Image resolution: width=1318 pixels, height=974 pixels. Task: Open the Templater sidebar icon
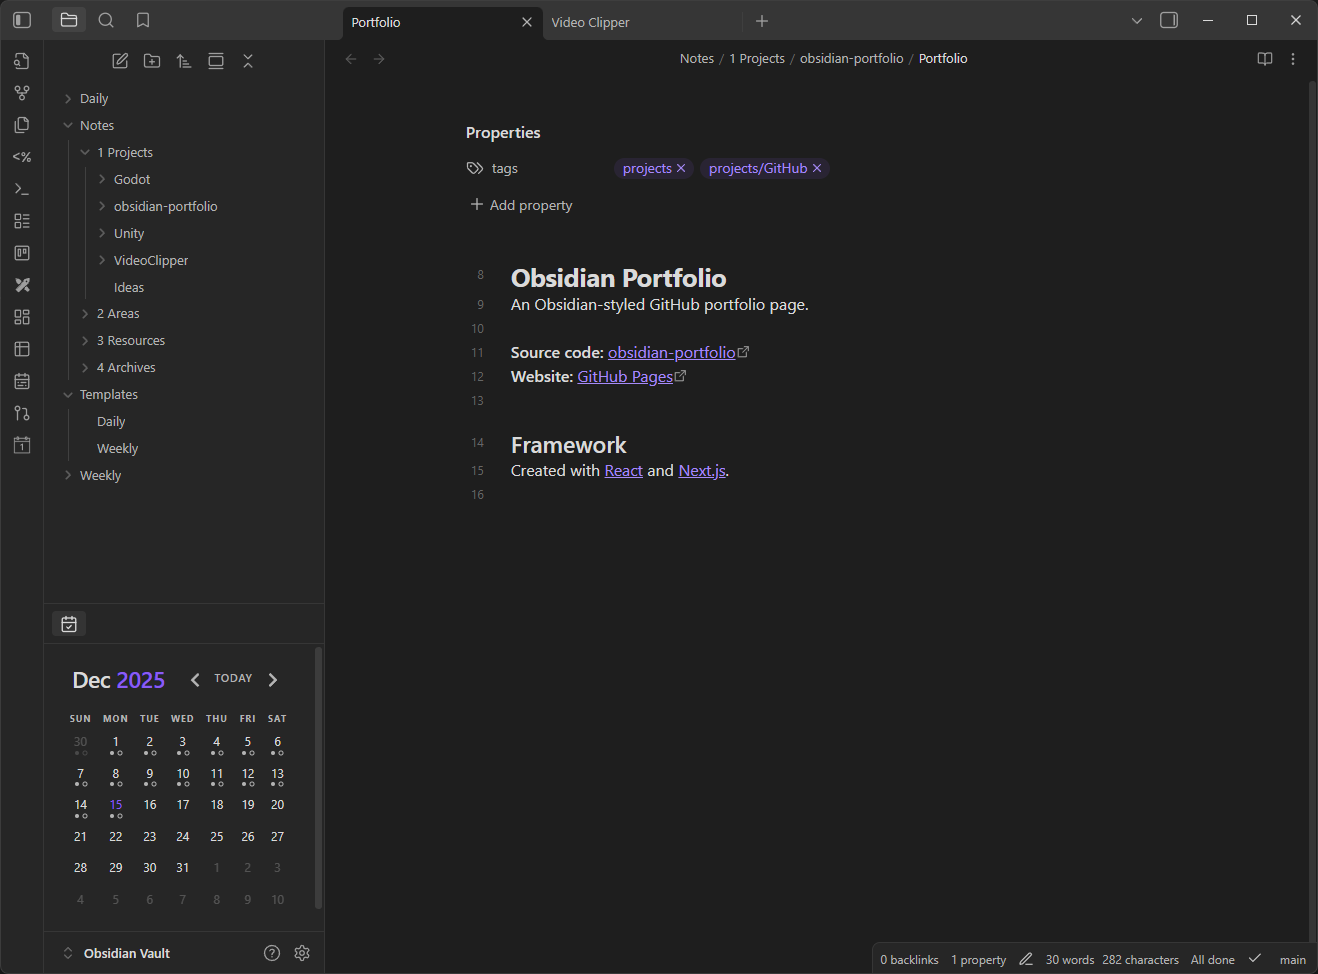click(x=22, y=156)
